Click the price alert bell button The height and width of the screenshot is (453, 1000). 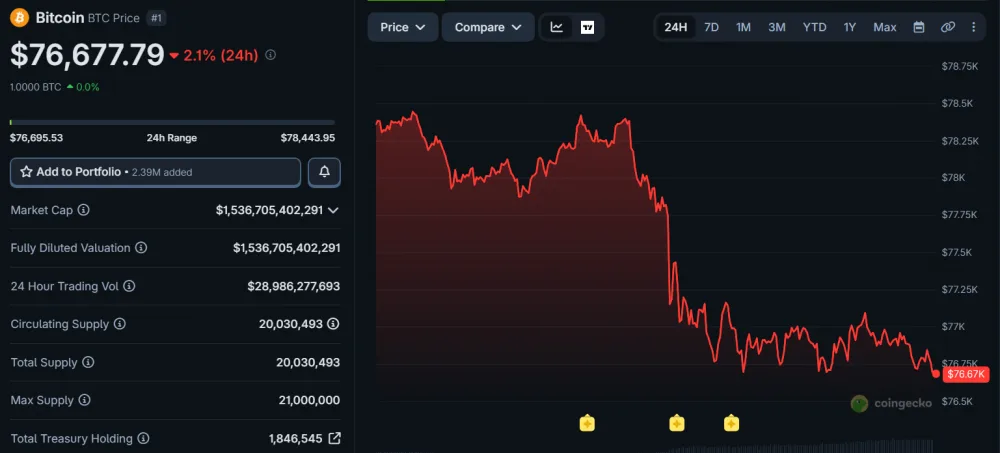325,172
